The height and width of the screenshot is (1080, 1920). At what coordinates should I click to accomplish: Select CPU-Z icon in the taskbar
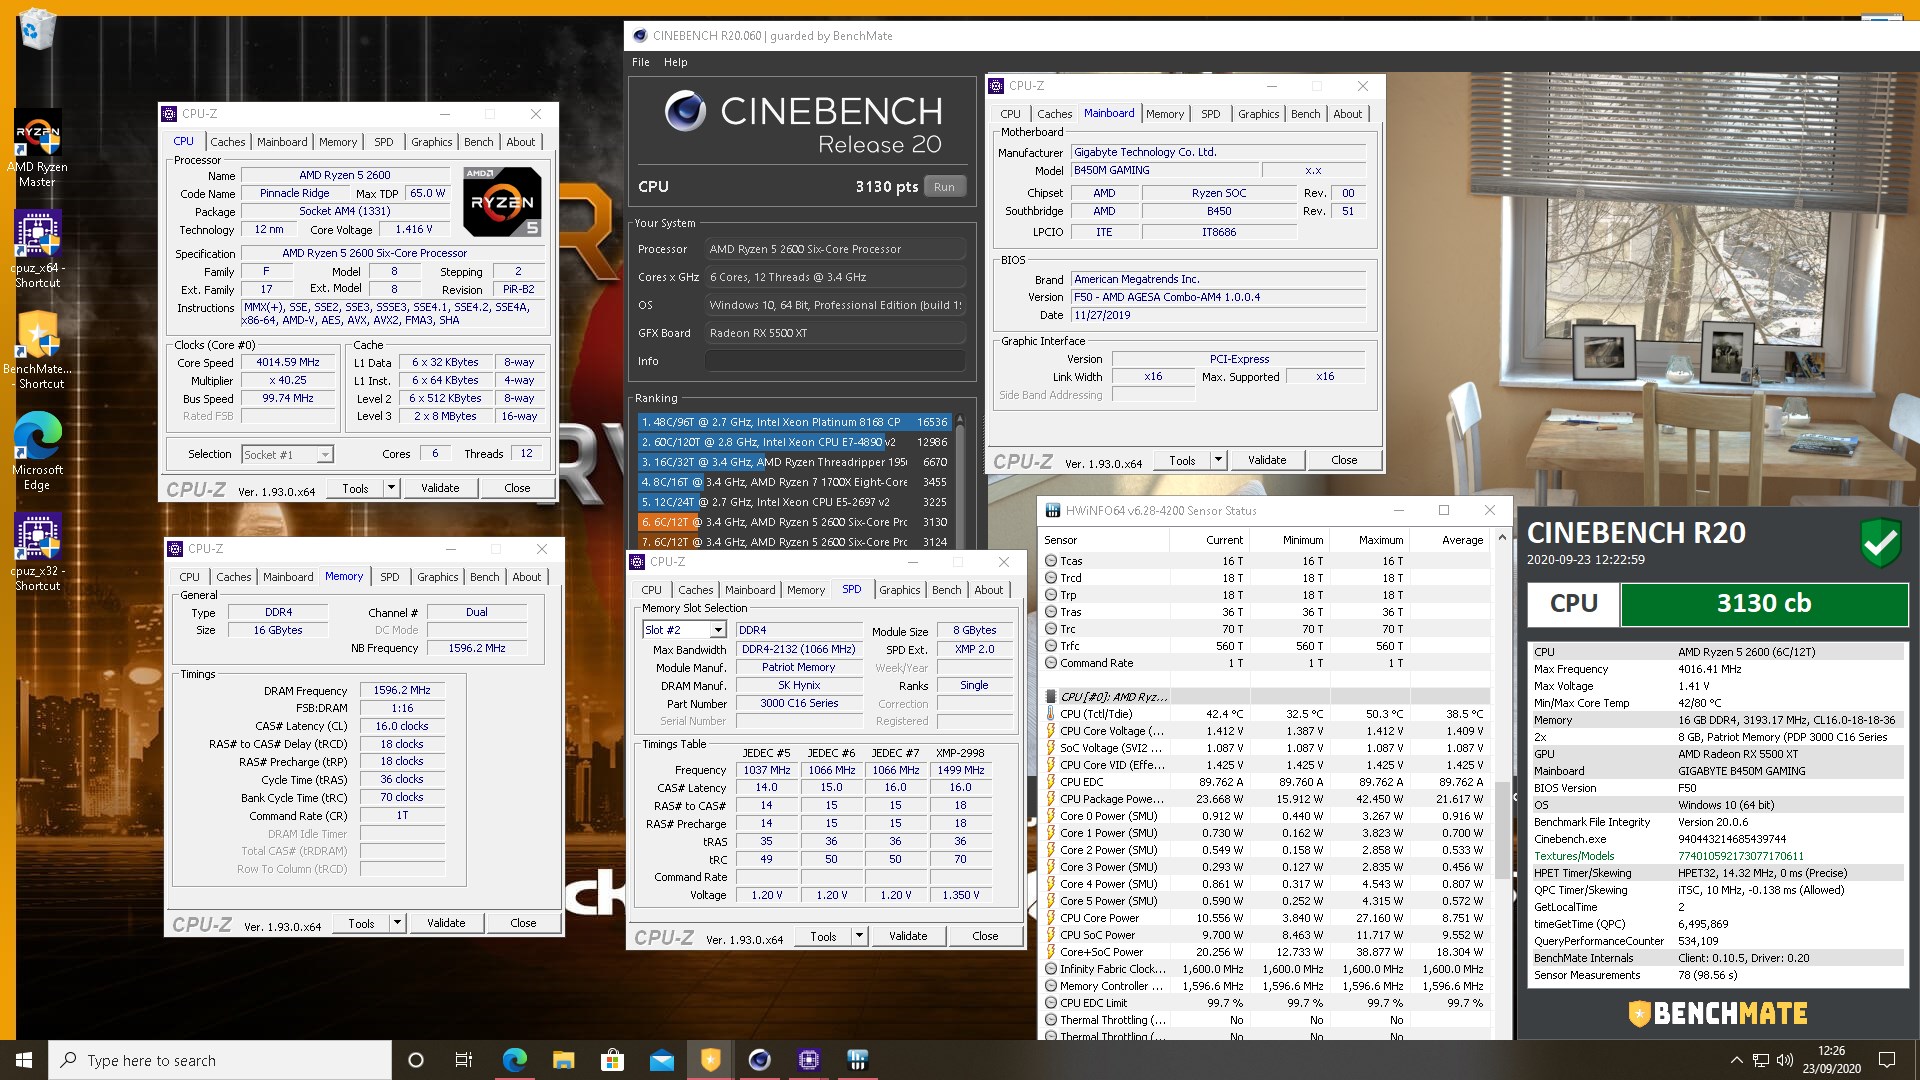pos(808,1060)
